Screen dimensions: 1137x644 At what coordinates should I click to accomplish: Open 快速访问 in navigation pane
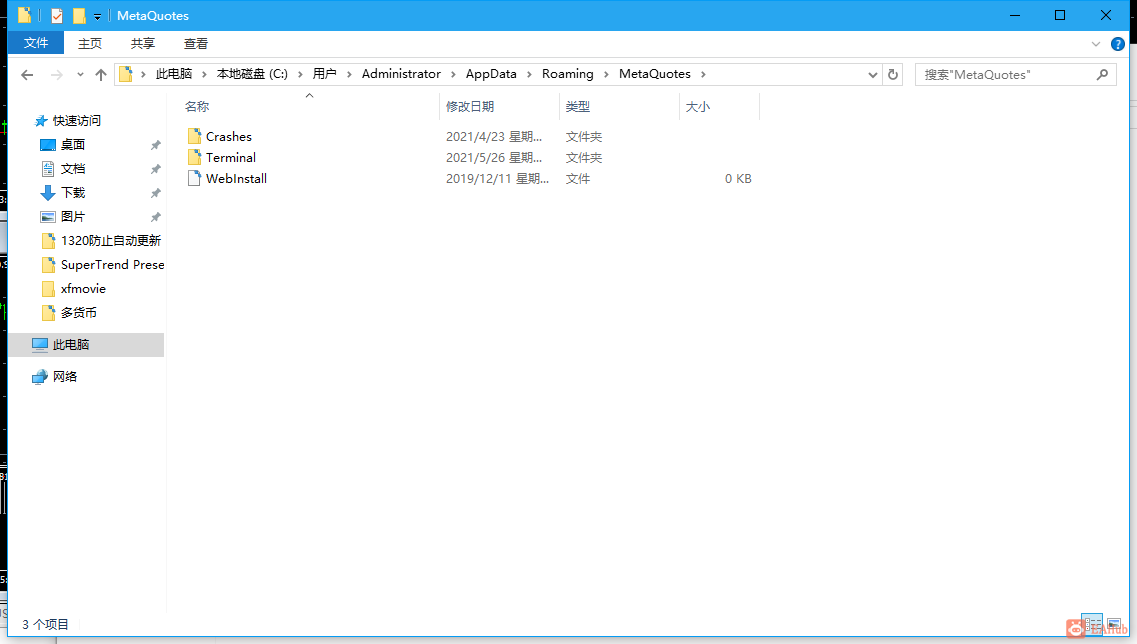[x=76, y=120]
